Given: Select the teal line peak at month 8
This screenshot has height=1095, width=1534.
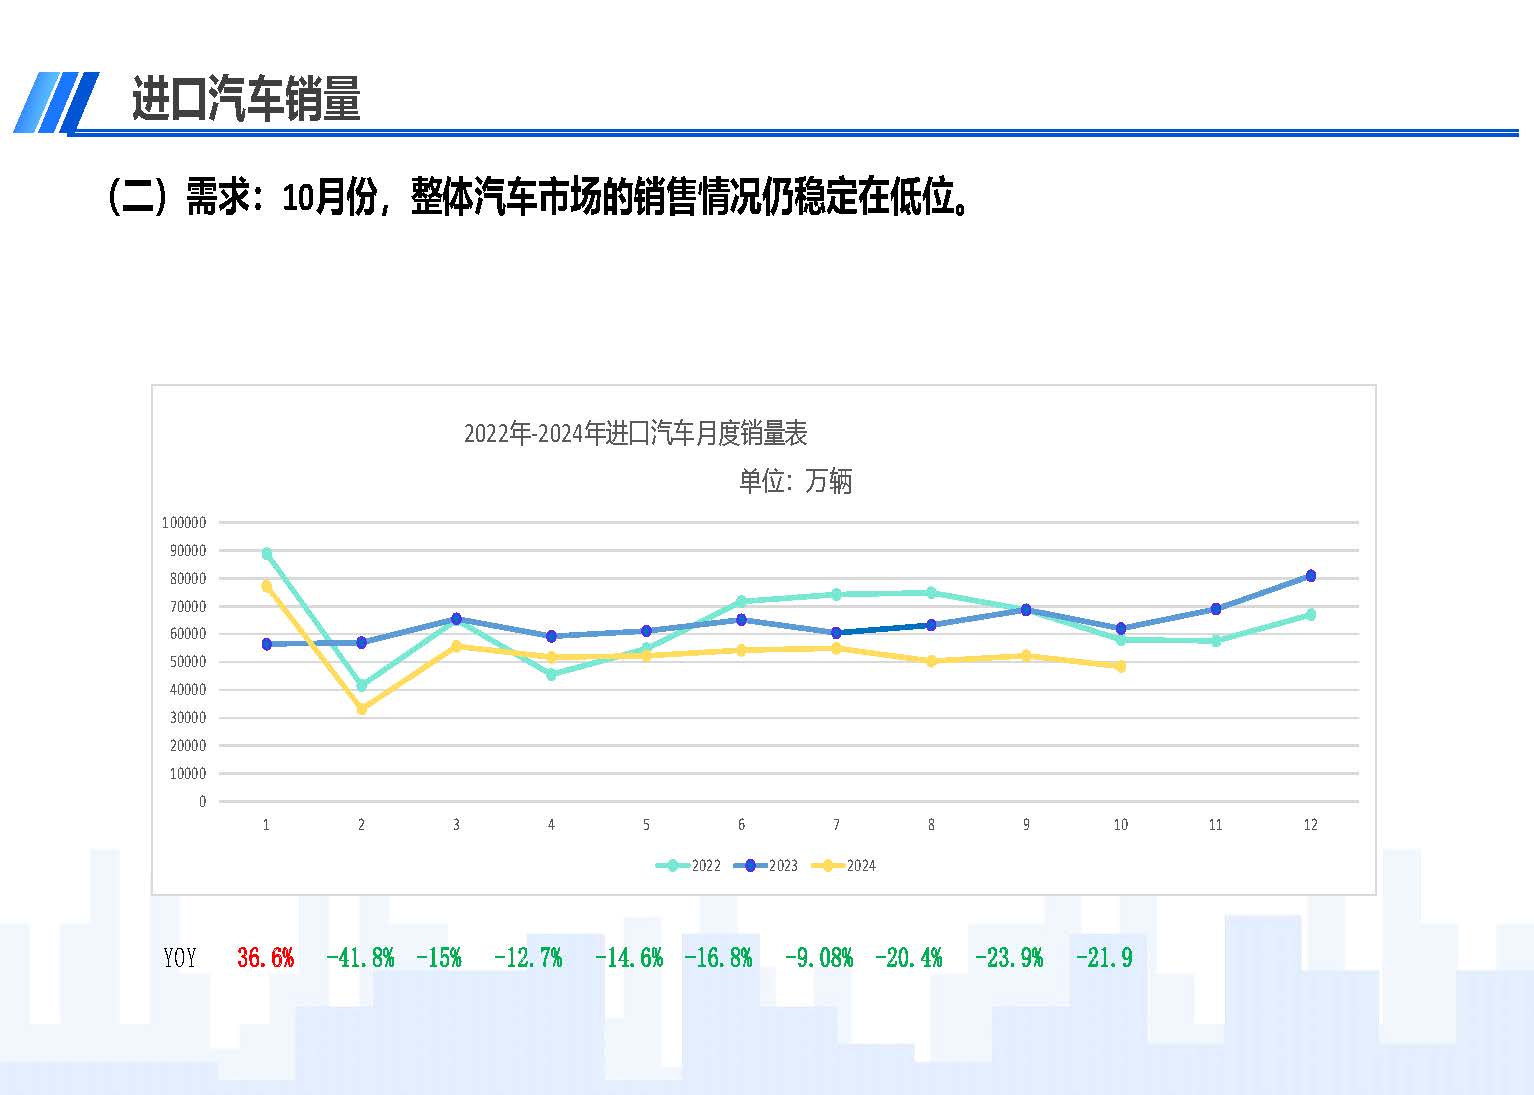Looking at the screenshot, I should tap(930, 591).
